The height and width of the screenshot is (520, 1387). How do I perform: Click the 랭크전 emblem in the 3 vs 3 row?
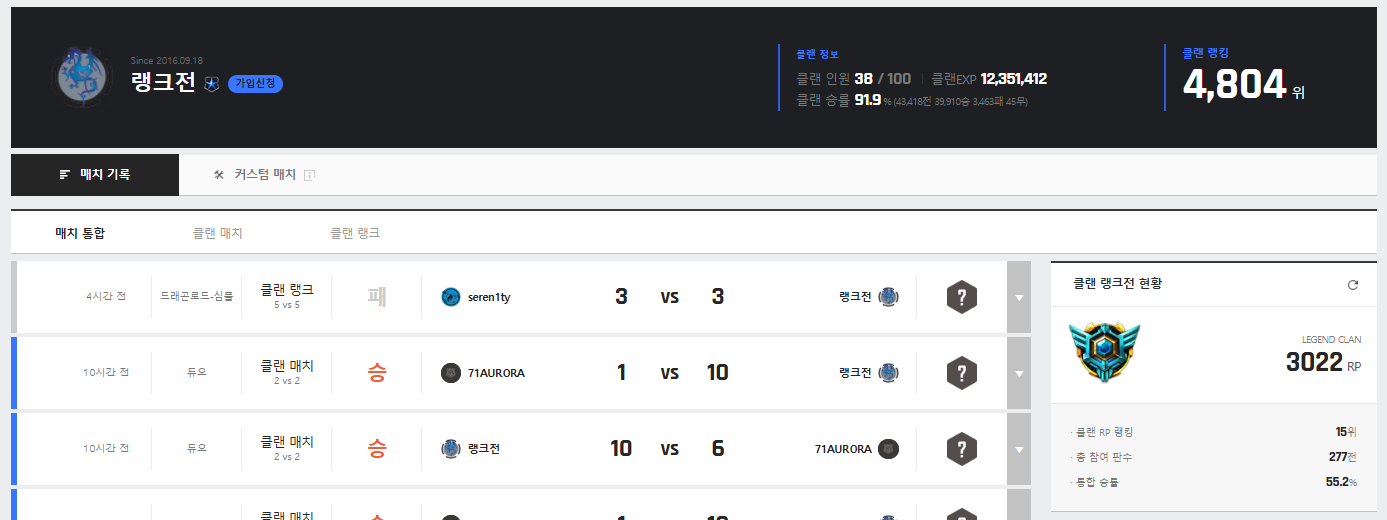point(888,297)
